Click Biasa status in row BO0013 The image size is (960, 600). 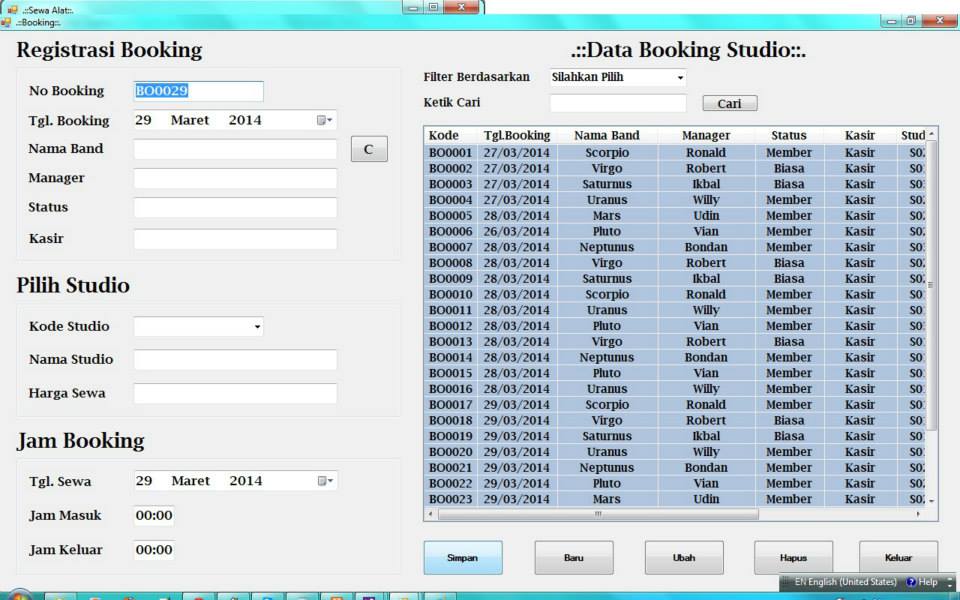pyautogui.click(x=789, y=342)
